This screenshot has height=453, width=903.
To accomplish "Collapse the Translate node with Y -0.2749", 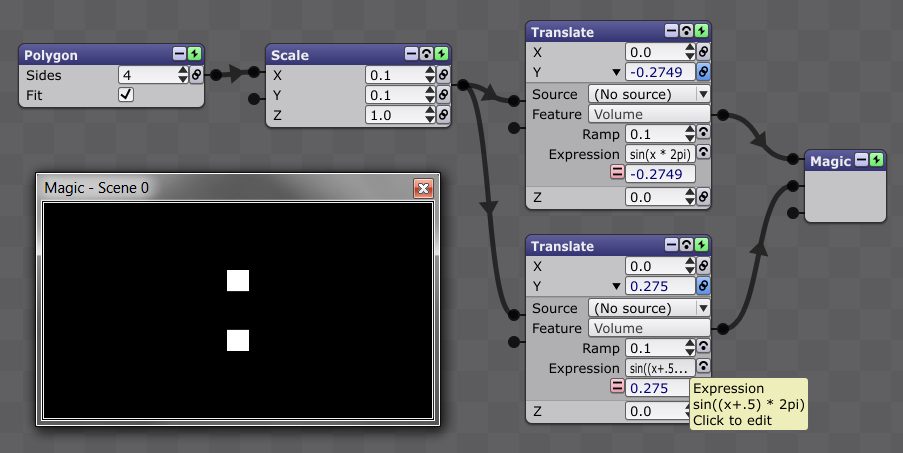I will (x=671, y=31).
